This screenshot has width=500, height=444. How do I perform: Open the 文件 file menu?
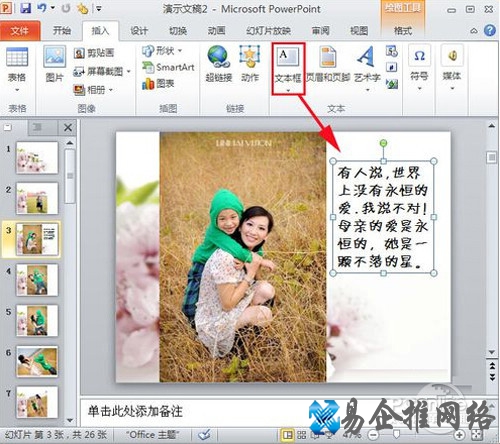coord(20,31)
